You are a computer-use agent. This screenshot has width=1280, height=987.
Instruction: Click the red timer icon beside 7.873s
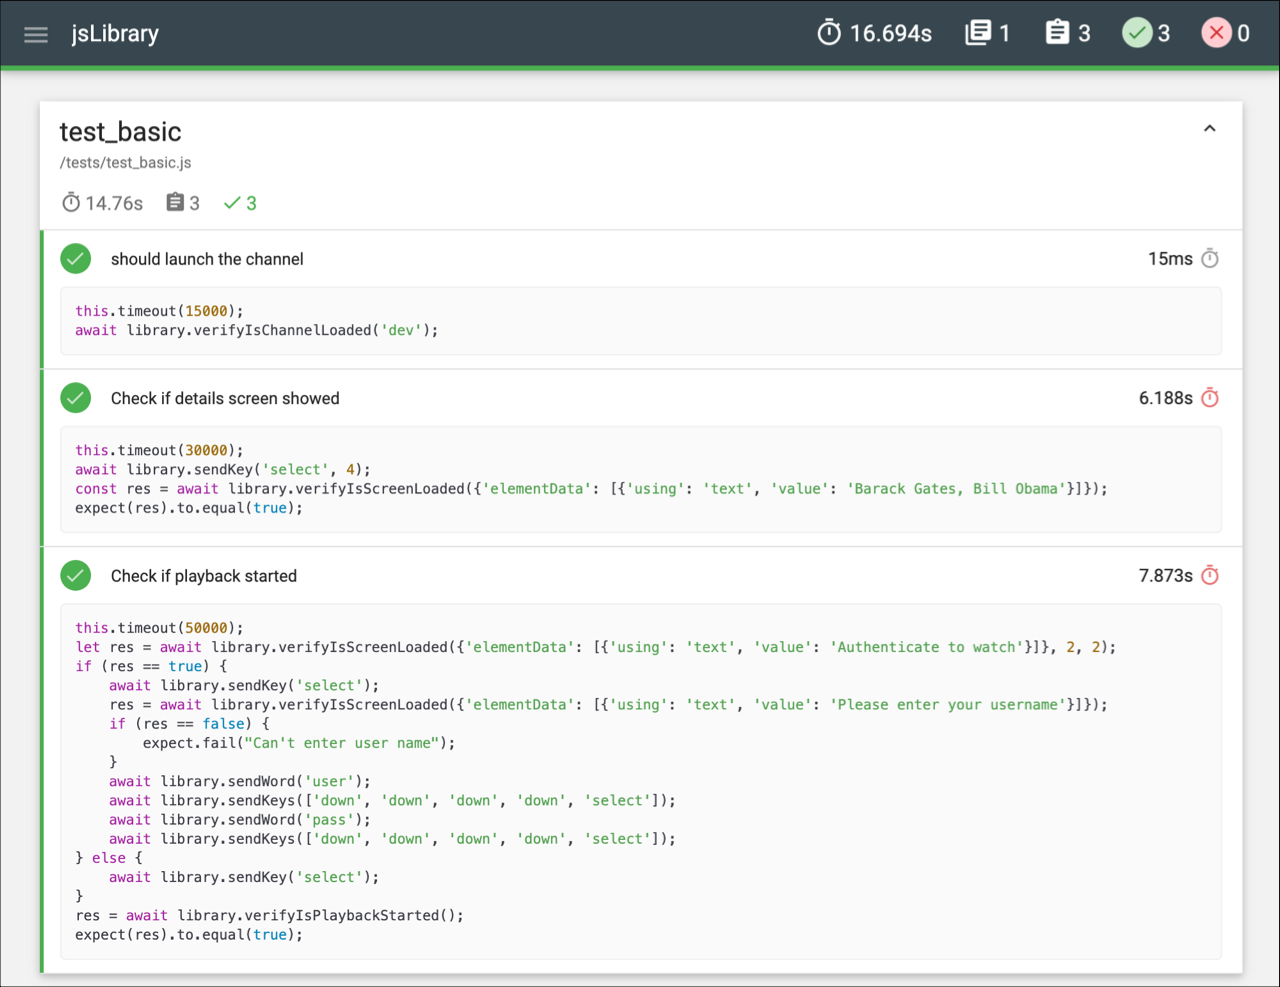click(1210, 576)
